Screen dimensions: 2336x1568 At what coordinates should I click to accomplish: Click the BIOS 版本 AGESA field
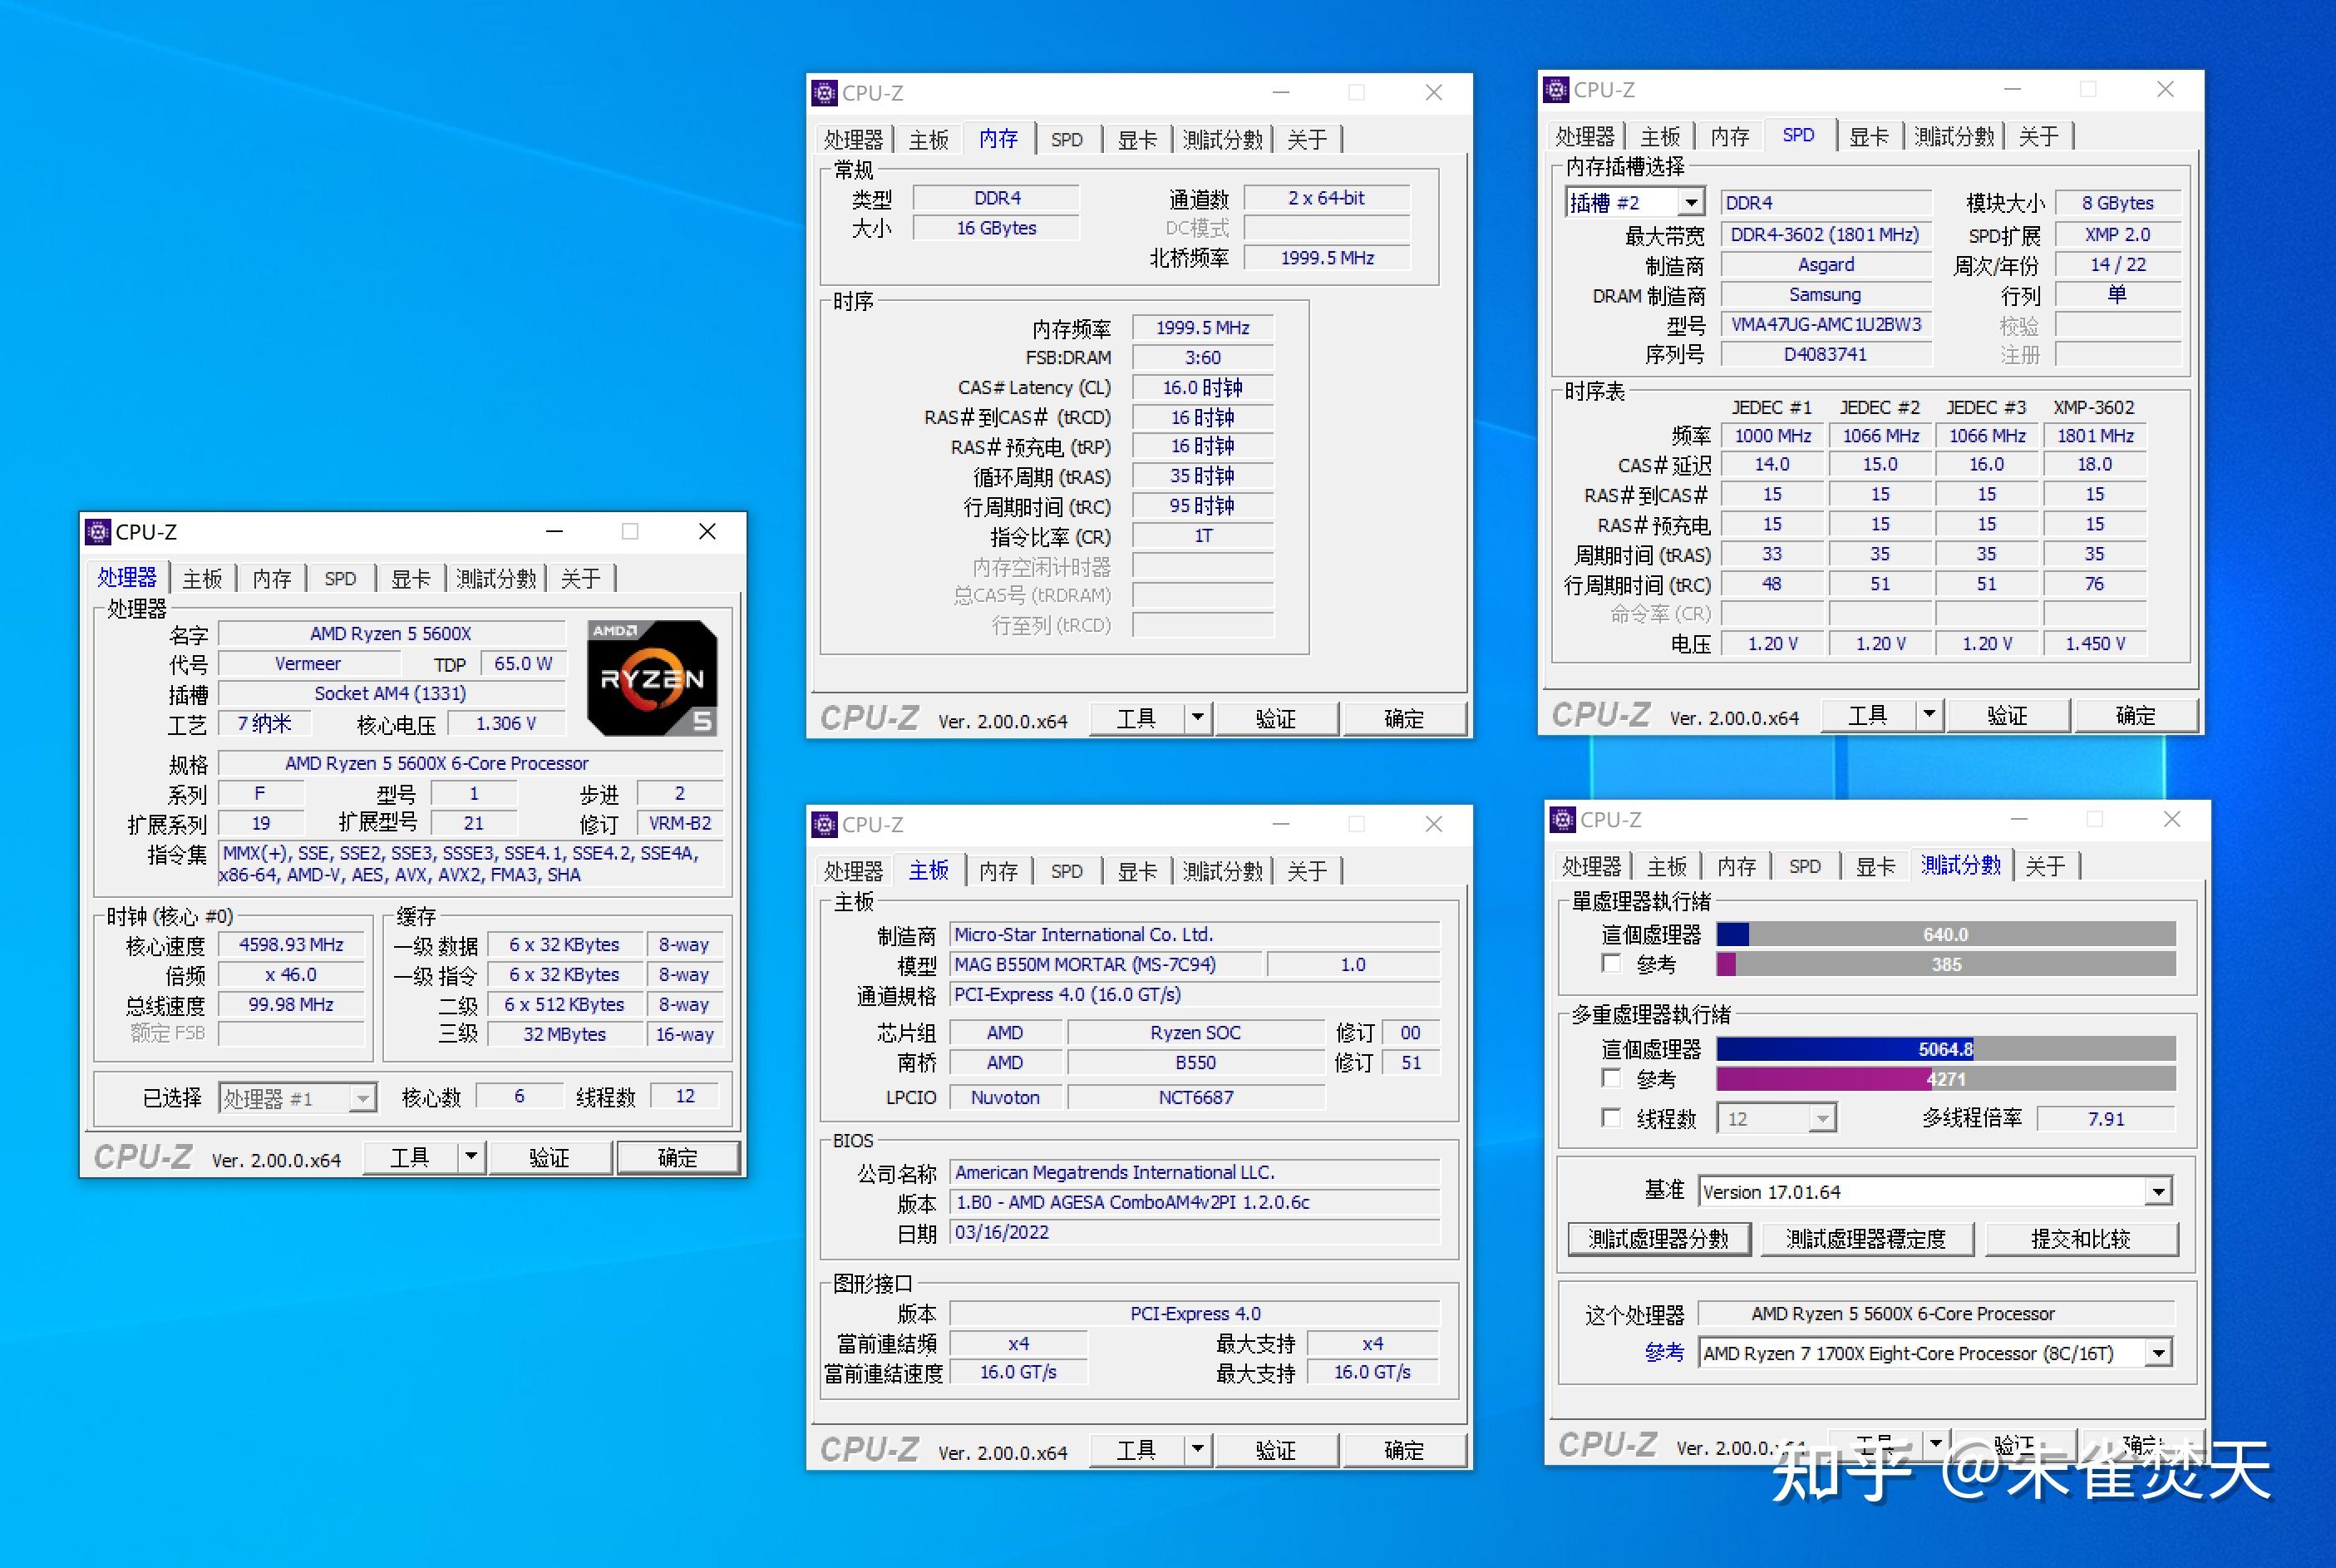[x=1194, y=1202]
